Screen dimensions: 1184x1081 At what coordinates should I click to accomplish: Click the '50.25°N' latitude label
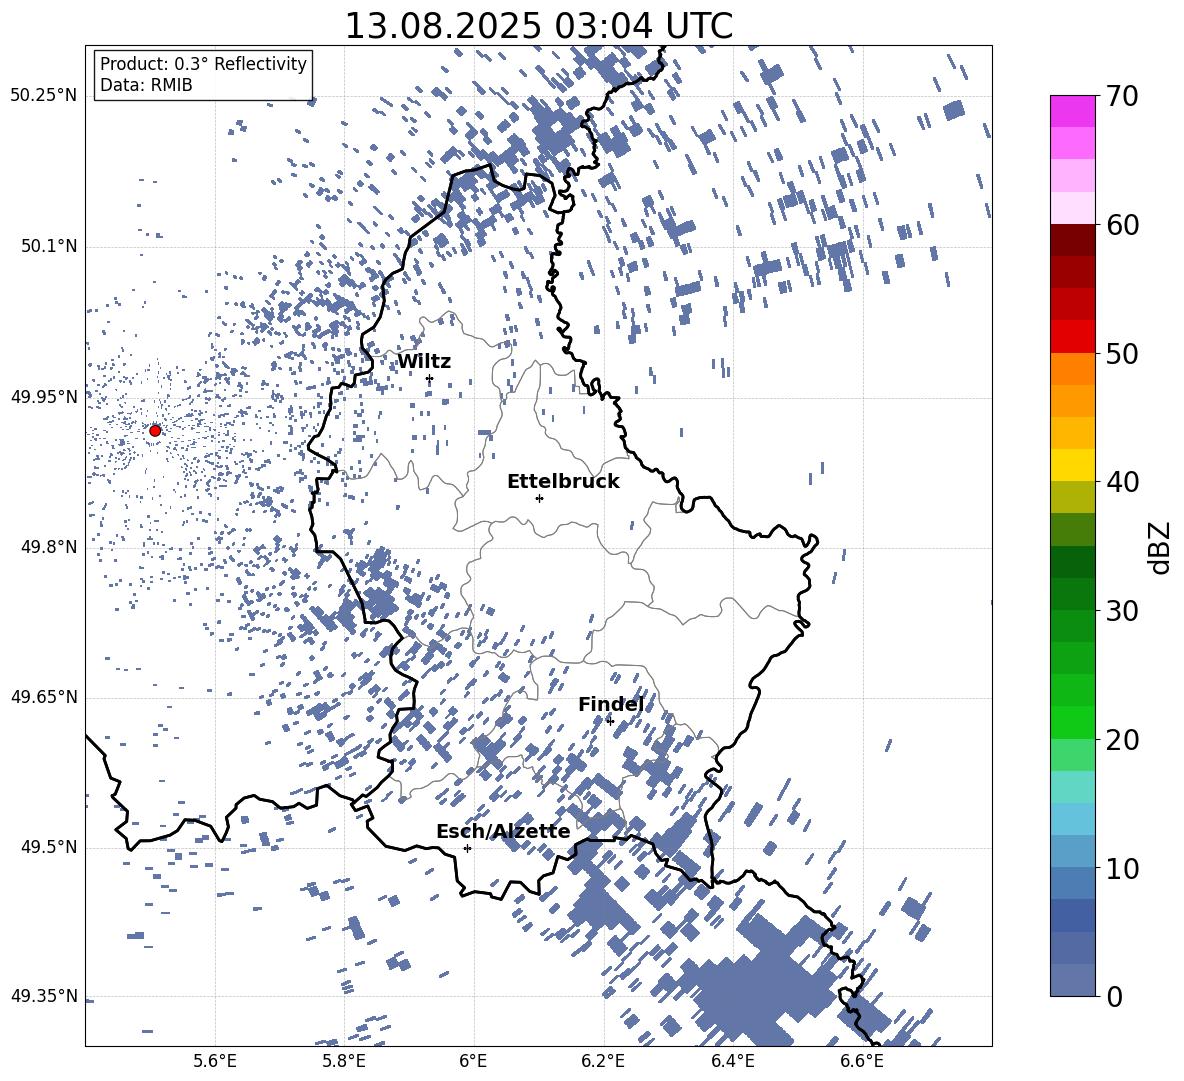[x=44, y=96]
